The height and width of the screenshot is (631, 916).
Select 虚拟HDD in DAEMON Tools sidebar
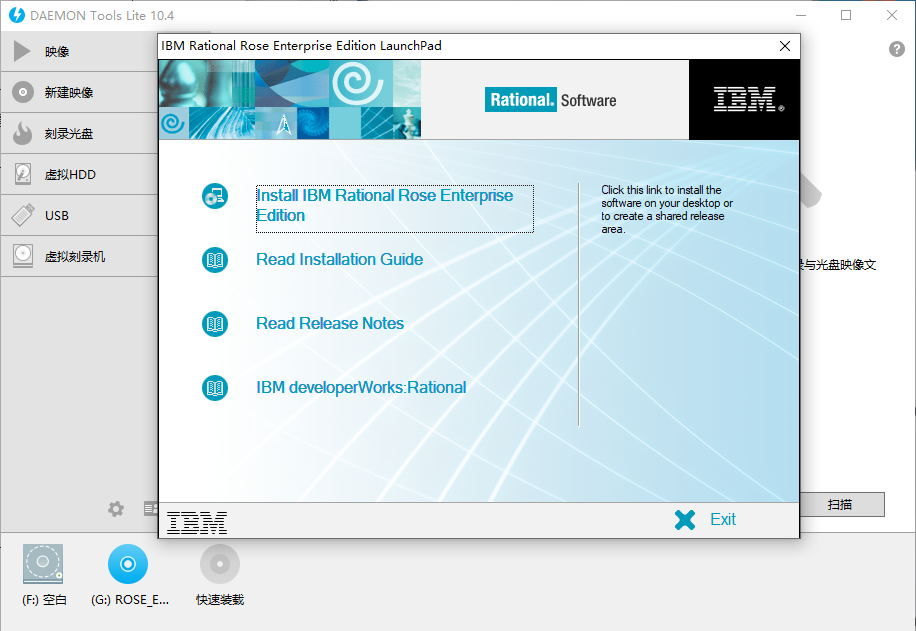79,174
